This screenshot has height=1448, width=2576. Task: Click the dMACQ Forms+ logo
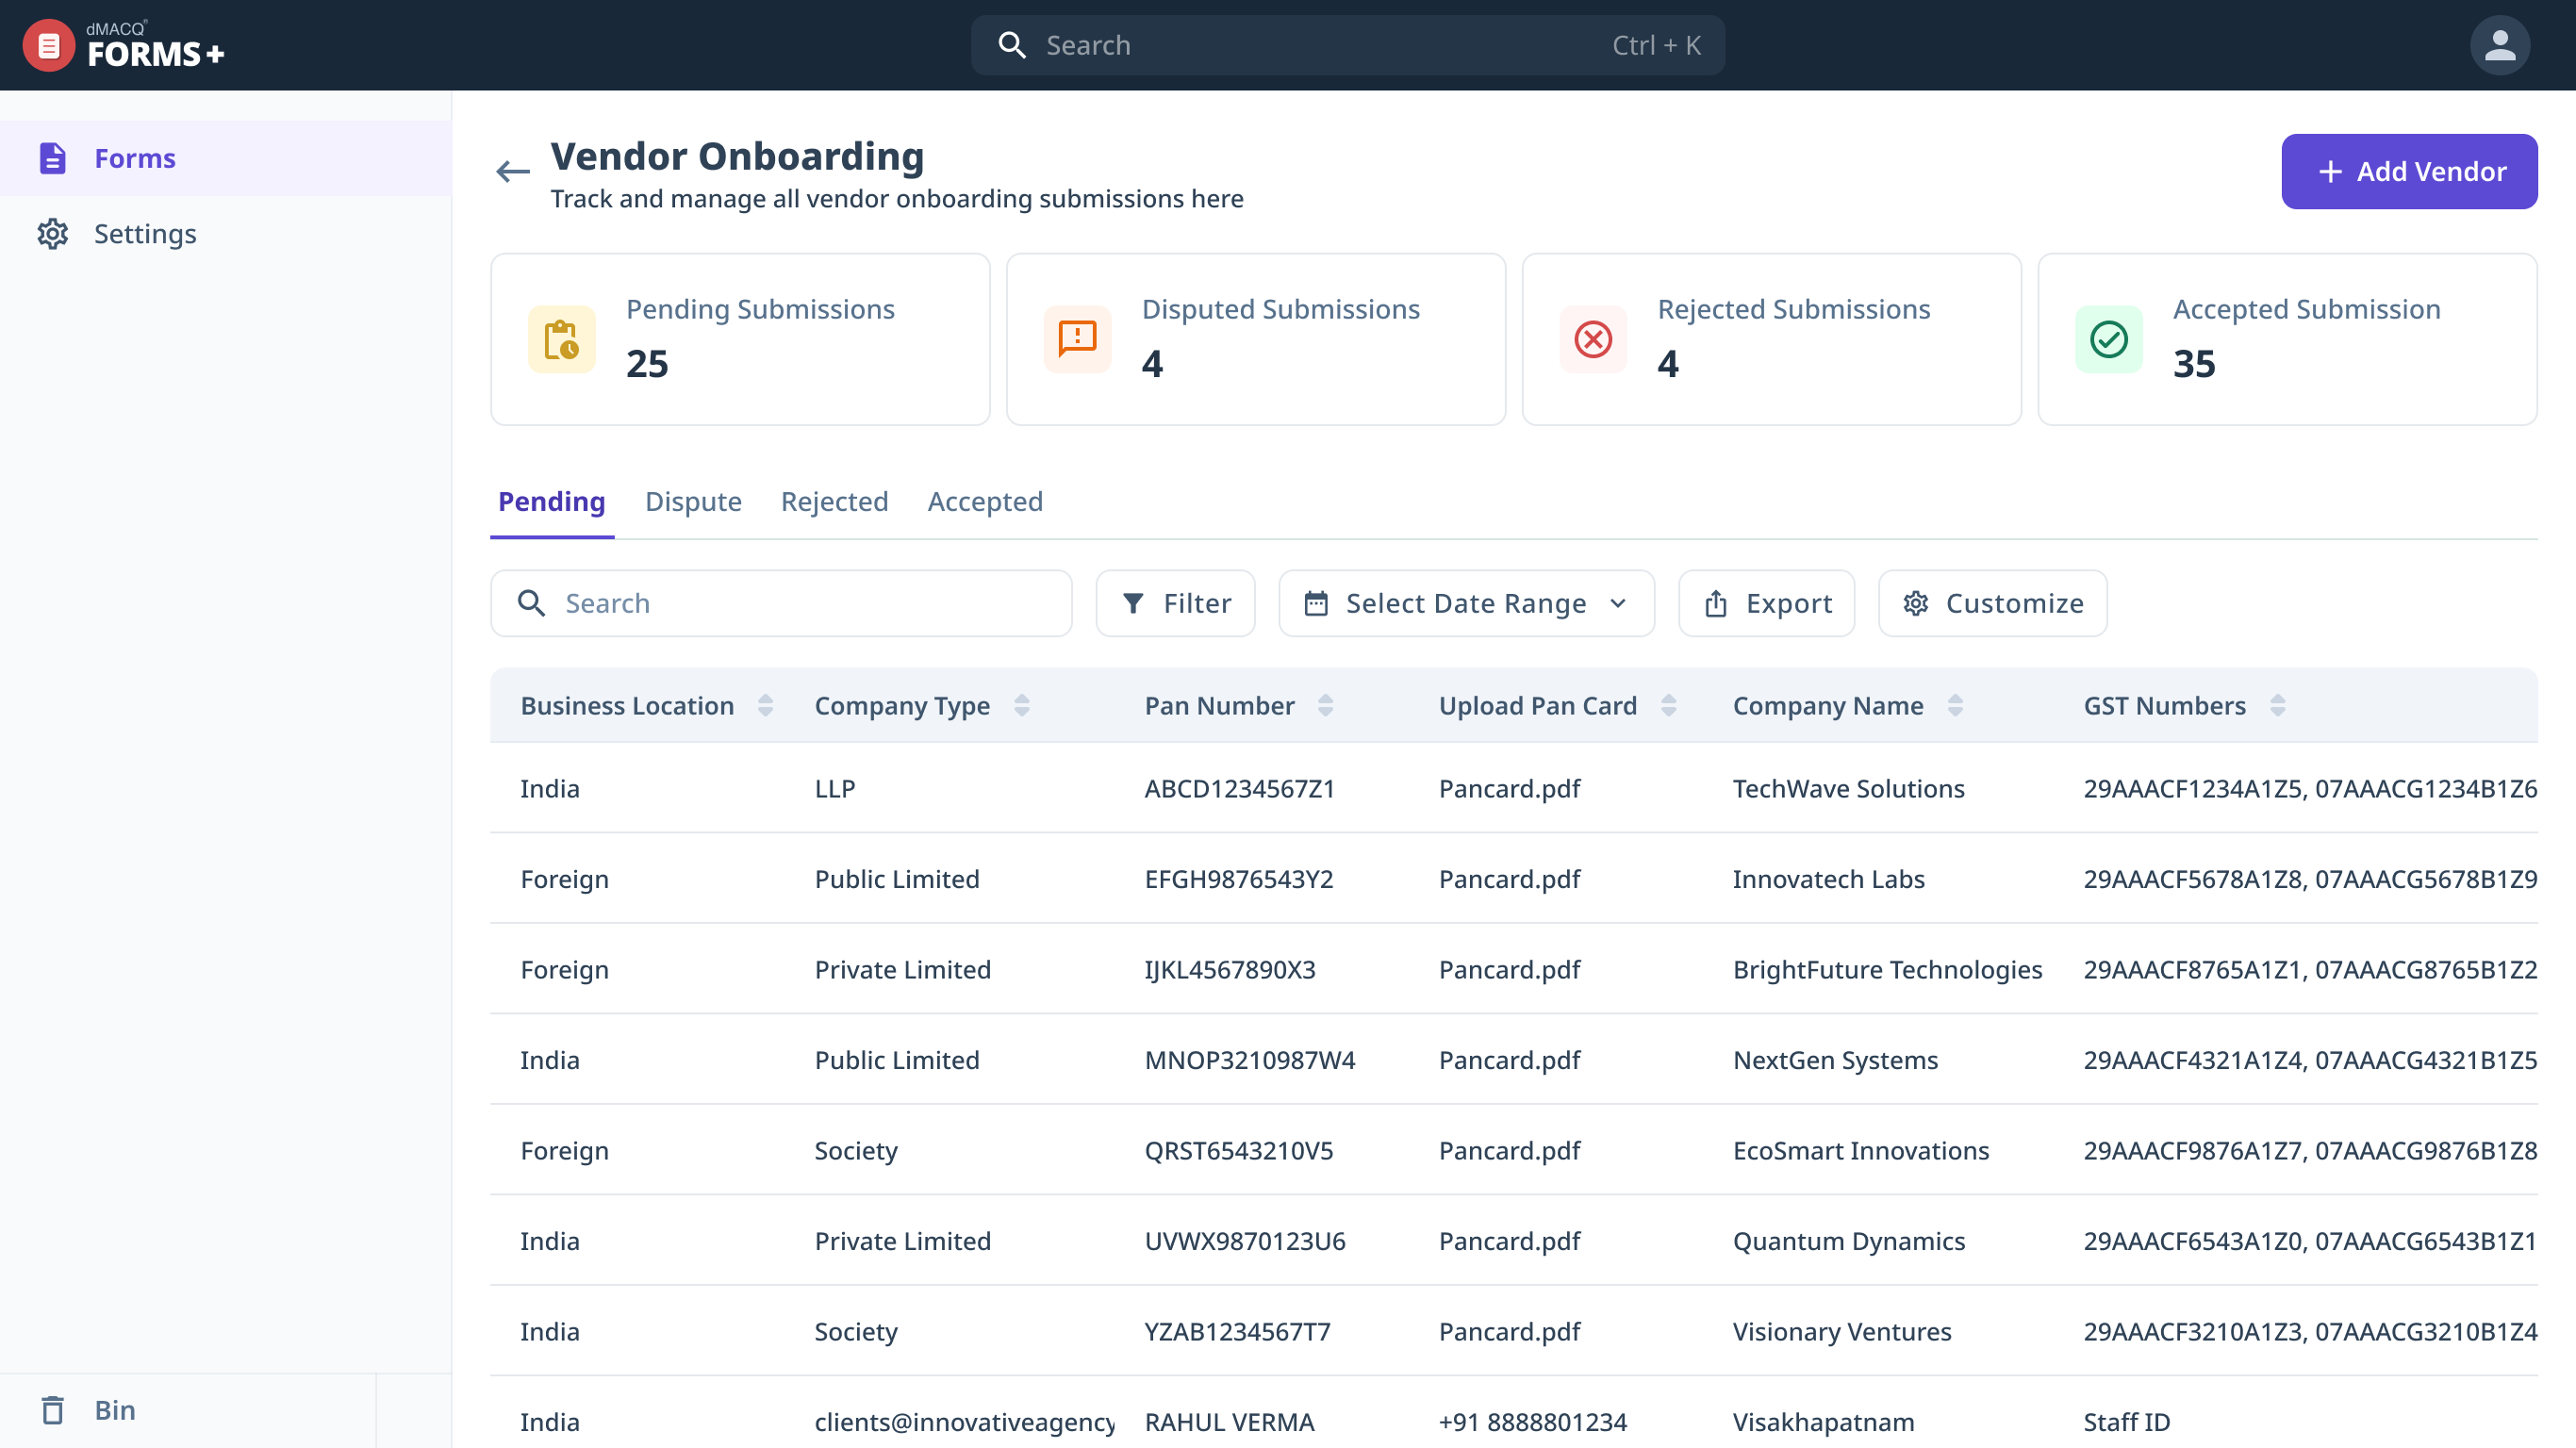click(x=124, y=45)
